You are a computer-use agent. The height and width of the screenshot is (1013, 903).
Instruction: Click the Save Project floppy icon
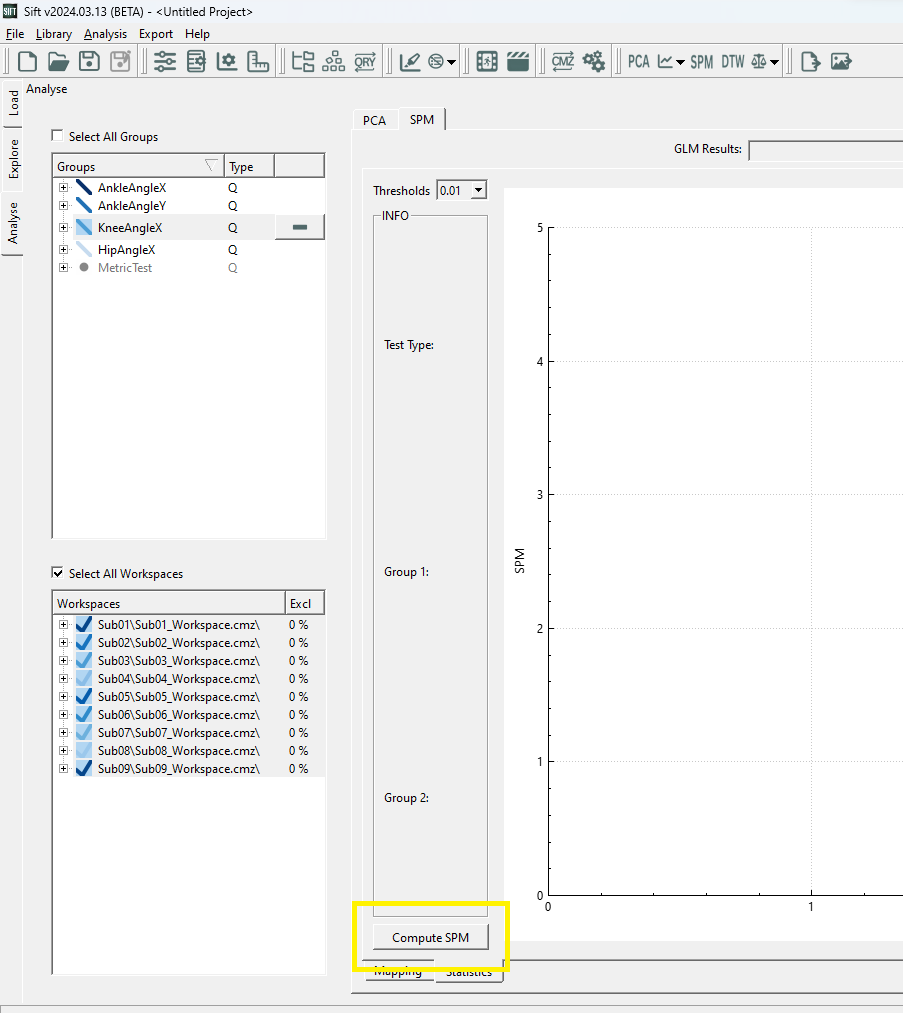click(89, 61)
